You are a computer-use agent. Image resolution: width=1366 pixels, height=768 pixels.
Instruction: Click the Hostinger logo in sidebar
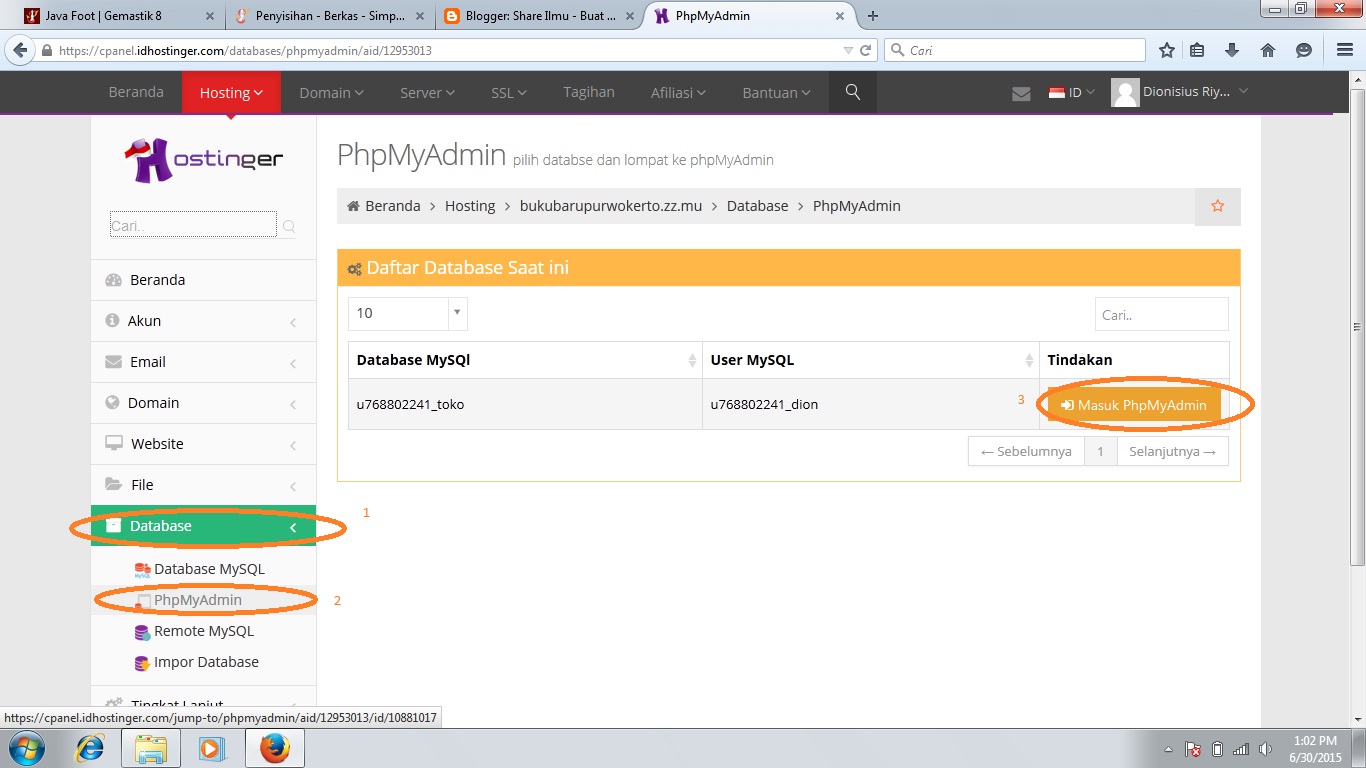(203, 160)
